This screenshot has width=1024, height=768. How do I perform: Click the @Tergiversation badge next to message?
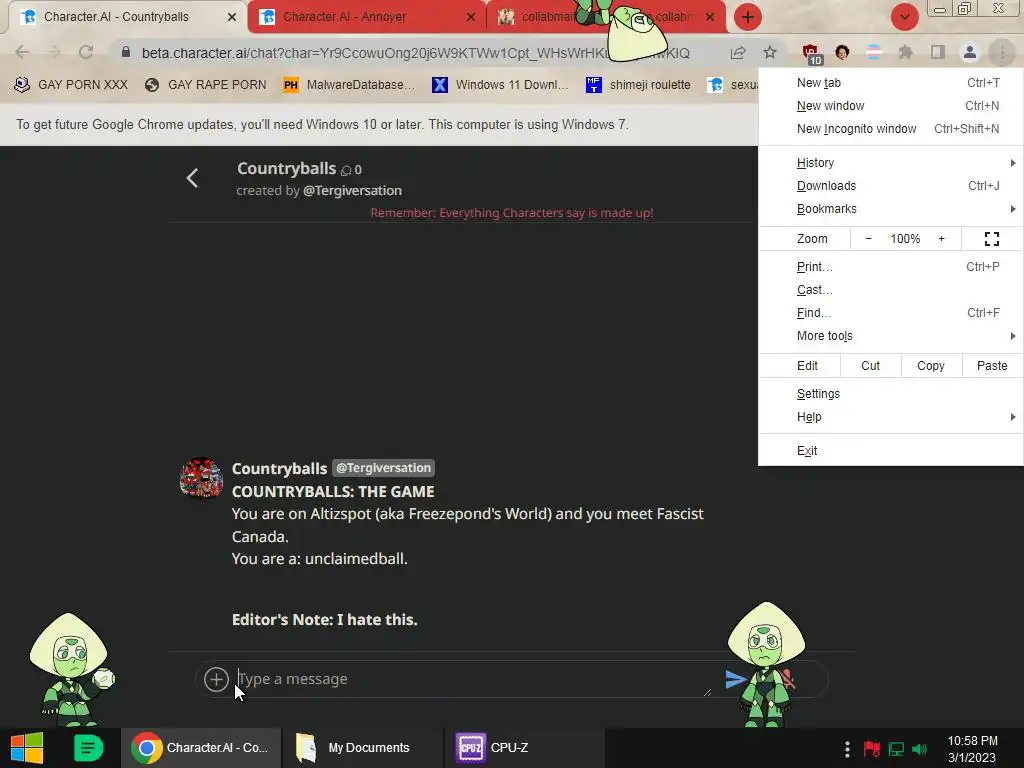point(383,468)
